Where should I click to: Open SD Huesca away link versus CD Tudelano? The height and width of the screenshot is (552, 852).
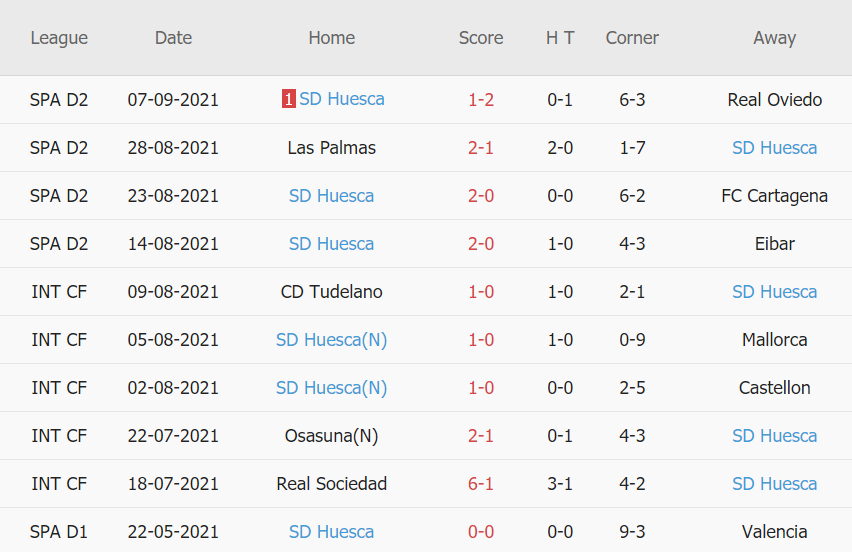(774, 292)
